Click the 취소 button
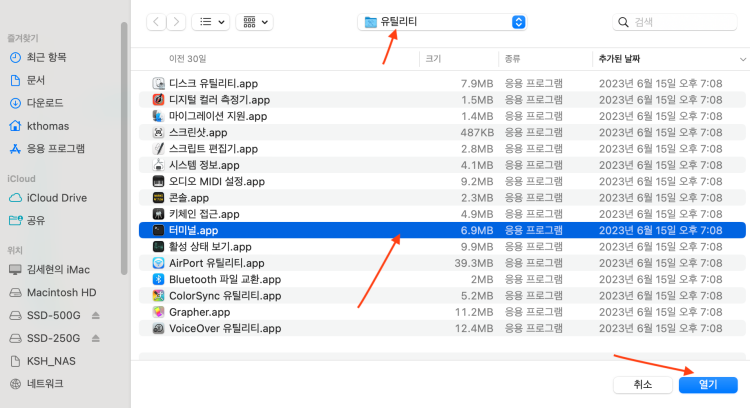 pos(642,385)
